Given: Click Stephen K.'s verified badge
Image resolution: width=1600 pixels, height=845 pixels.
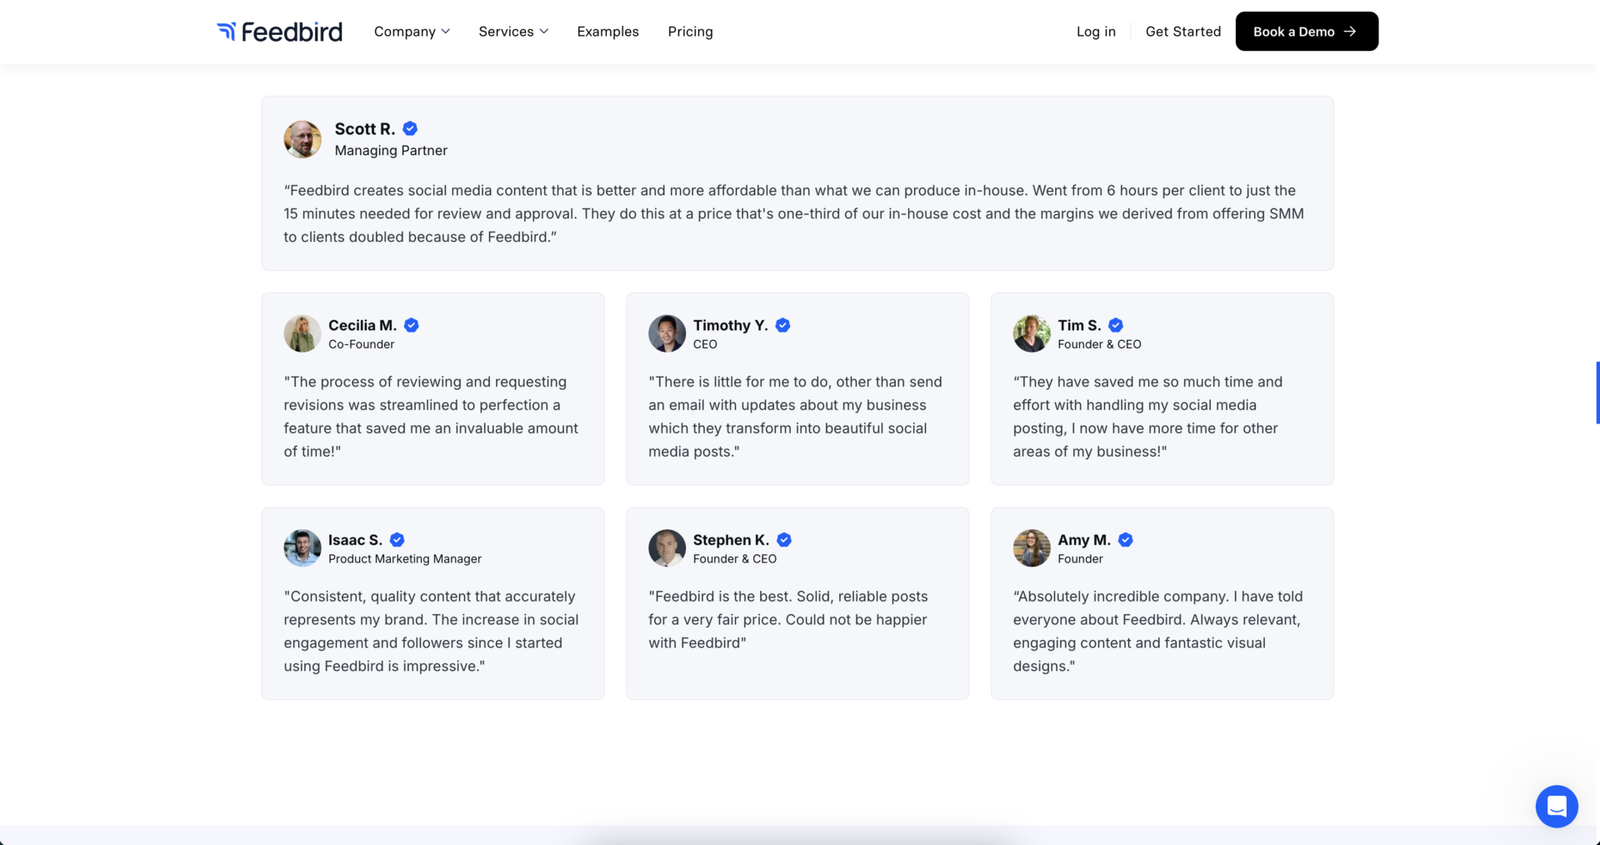Looking at the screenshot, I should pos(784,540).
